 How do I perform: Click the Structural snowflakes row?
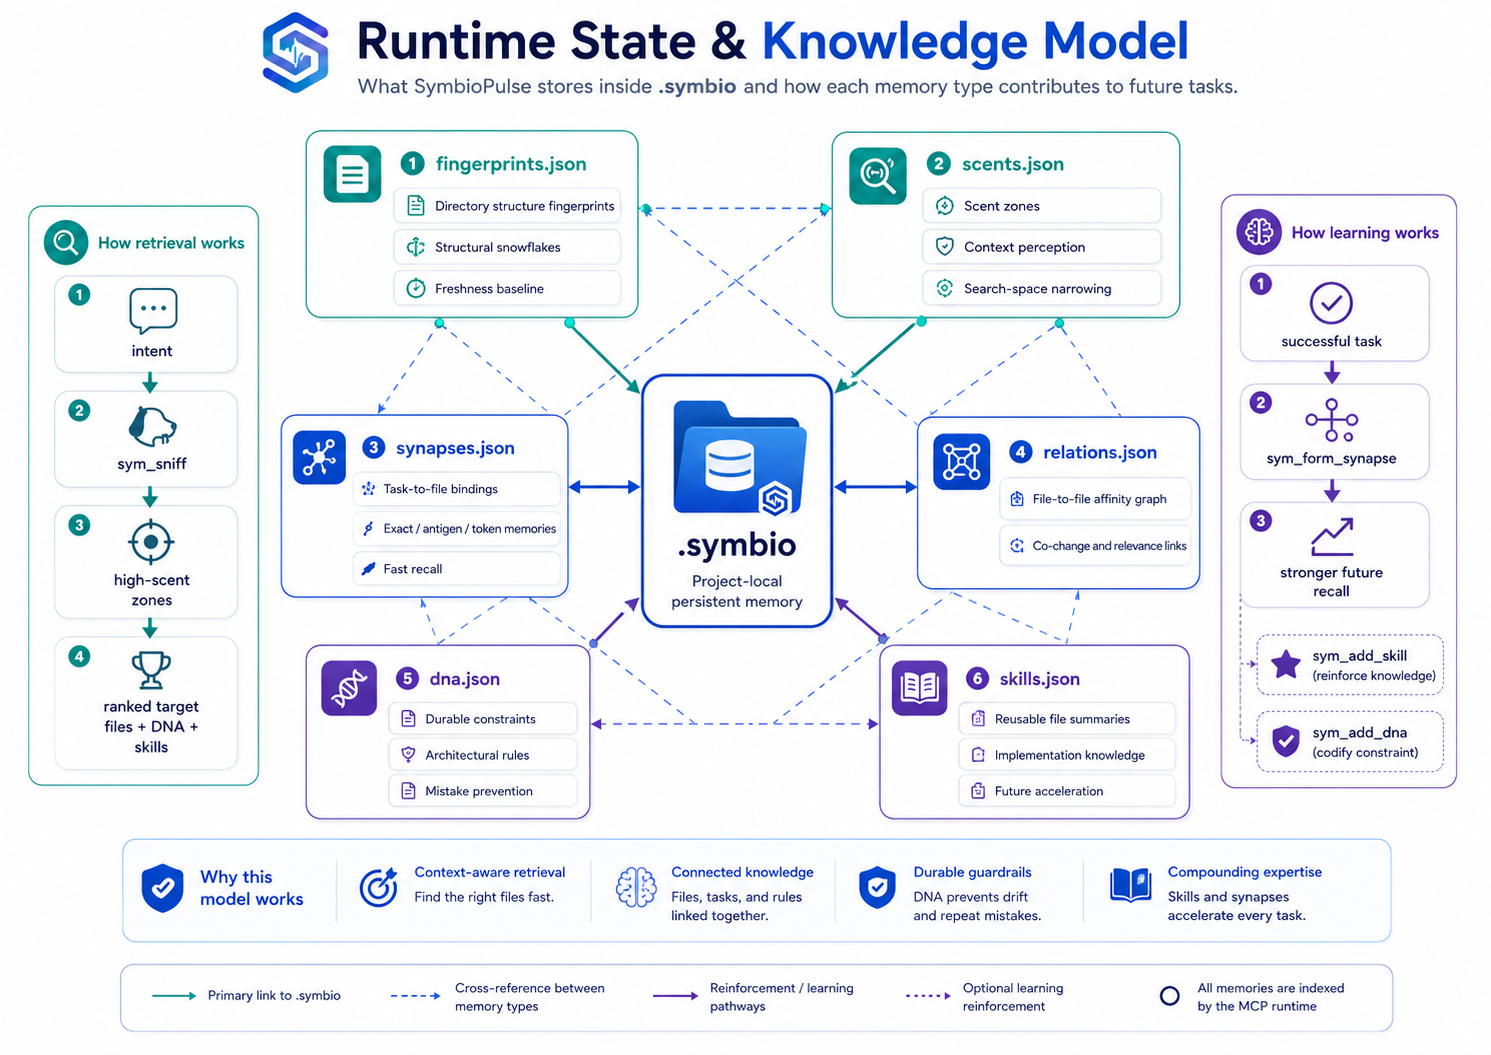point(507,247)
